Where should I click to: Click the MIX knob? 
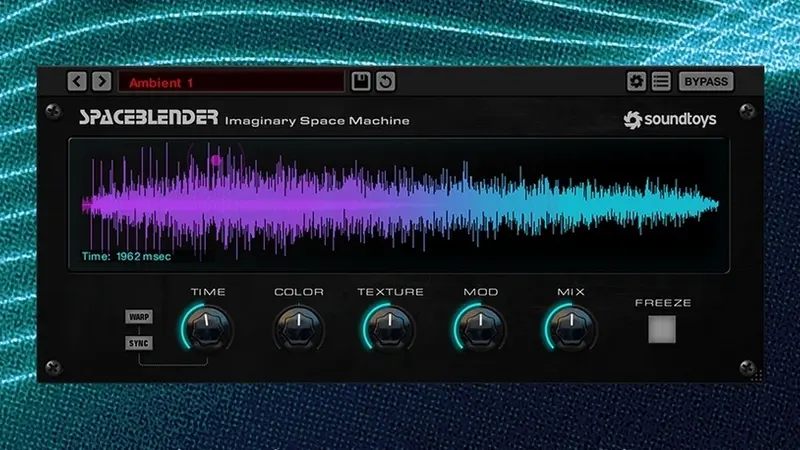pyautogui.click(x=571, y=329)
